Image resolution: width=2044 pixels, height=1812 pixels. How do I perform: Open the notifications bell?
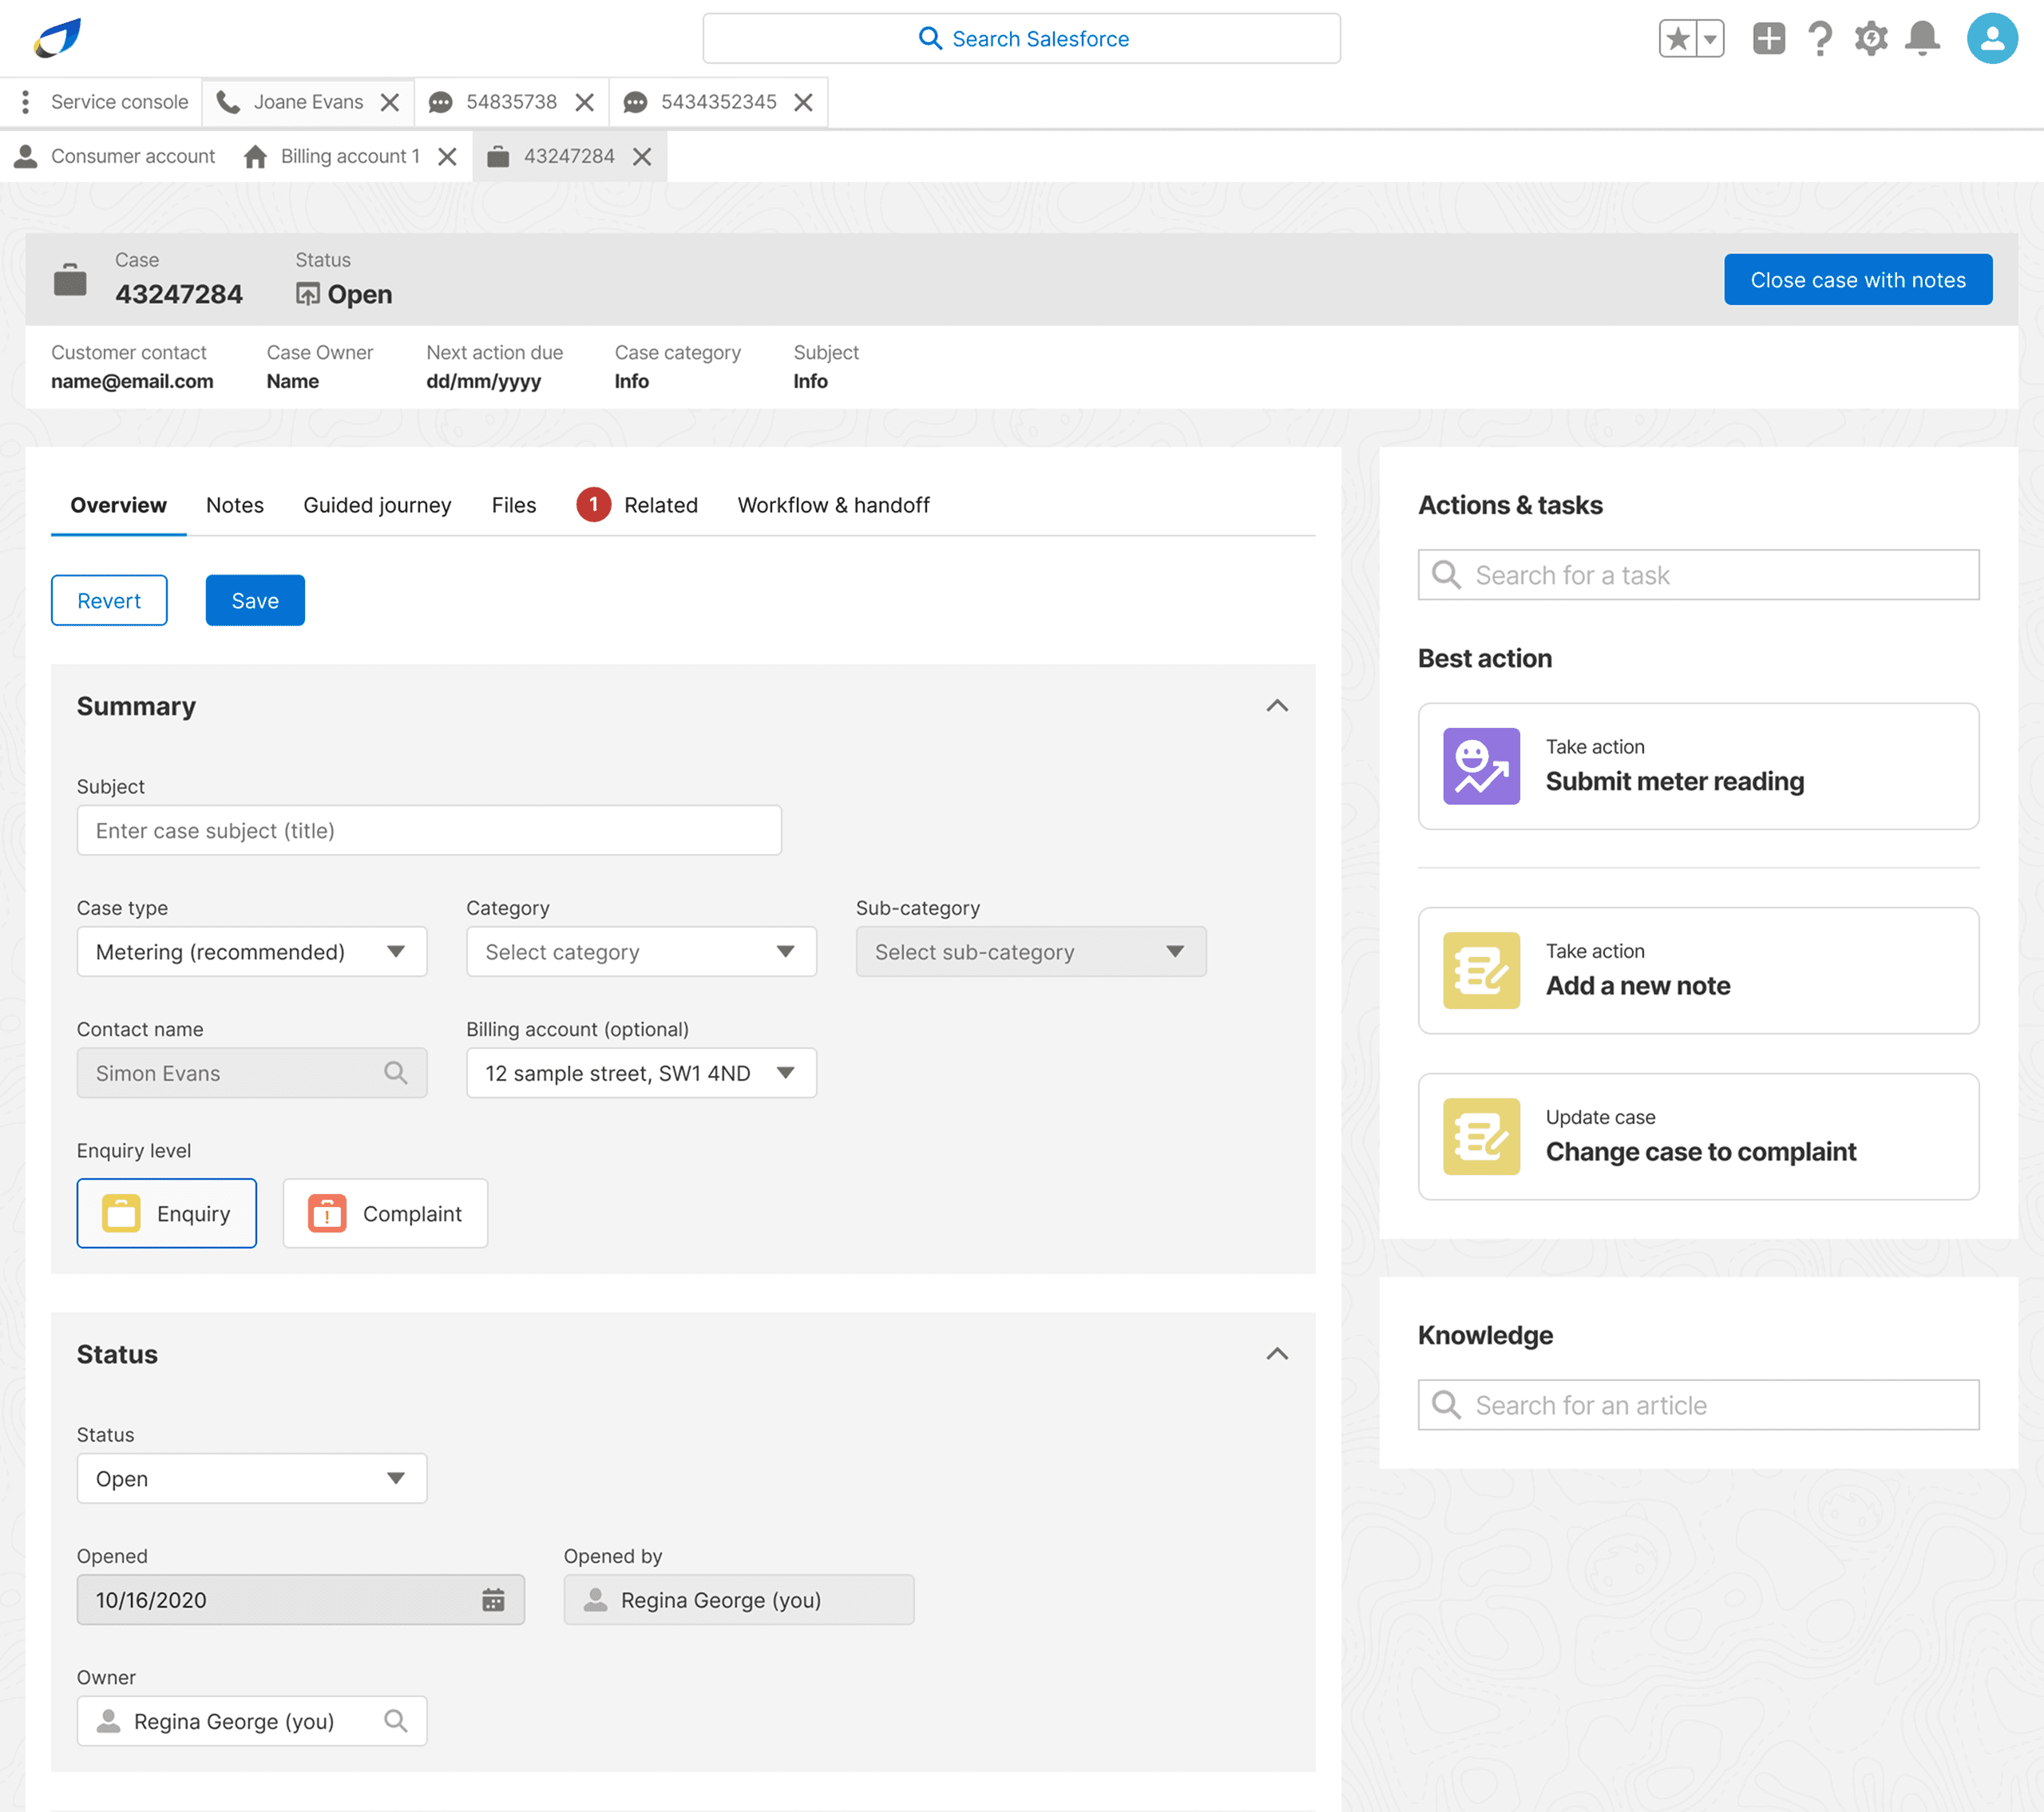point(1921,39)
